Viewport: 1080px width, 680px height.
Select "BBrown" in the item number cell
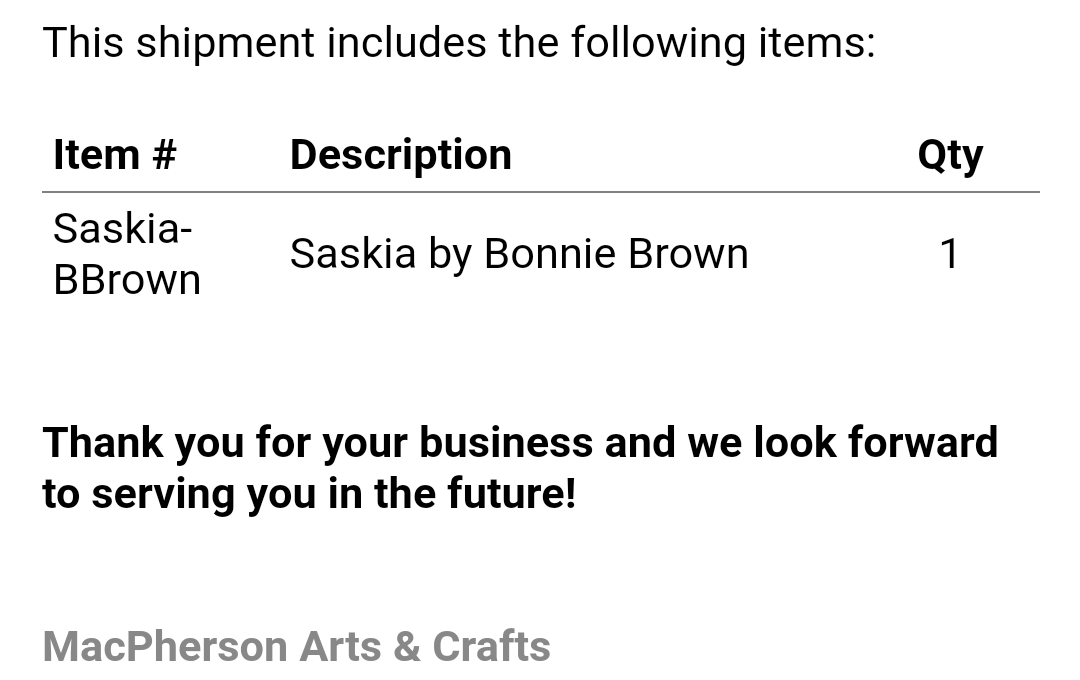127,280
